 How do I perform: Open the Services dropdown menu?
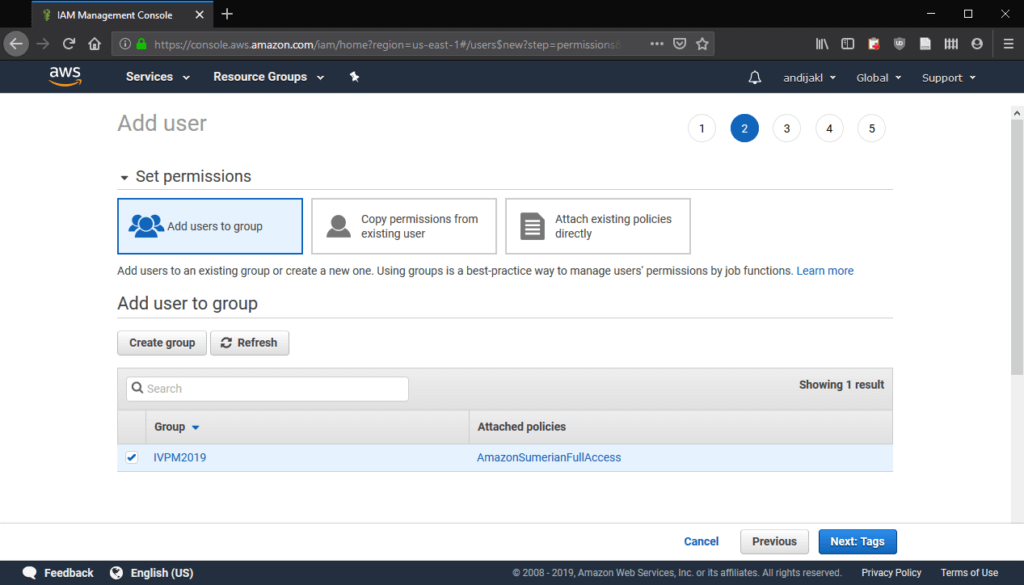[157, 77]
